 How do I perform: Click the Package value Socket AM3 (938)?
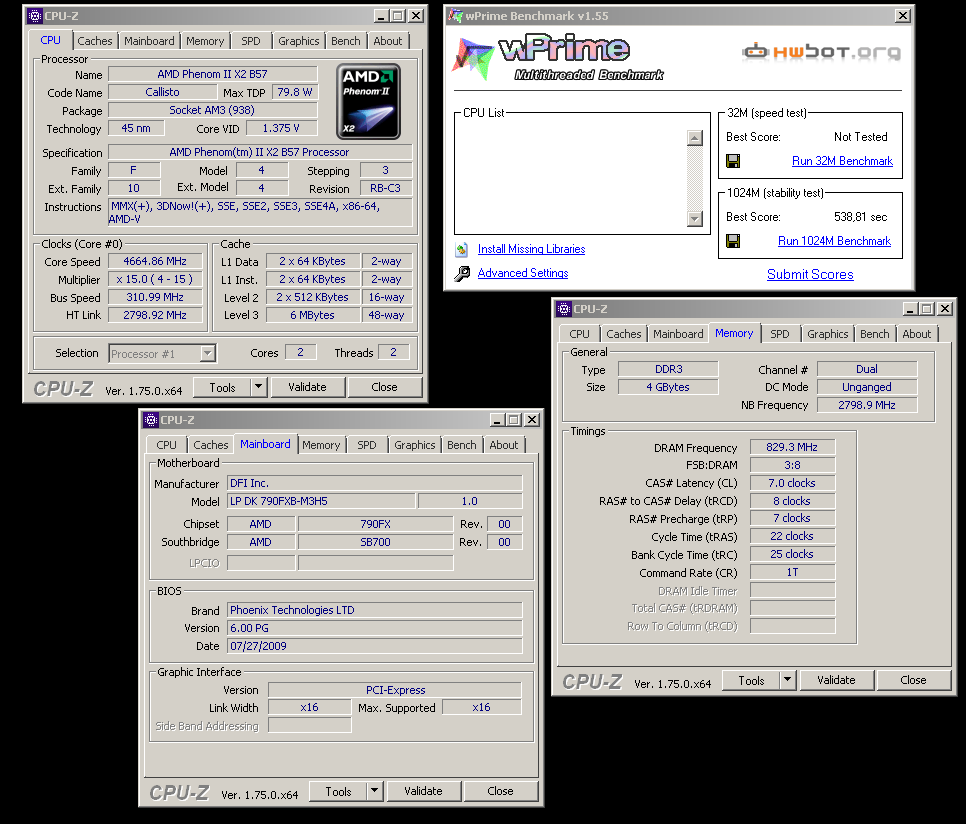(213, 110)
